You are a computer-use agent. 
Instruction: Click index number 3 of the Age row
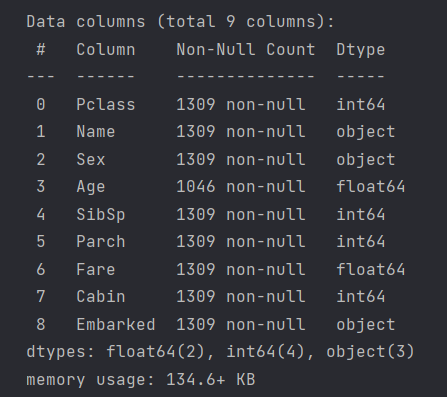click(x=41, y=187)
